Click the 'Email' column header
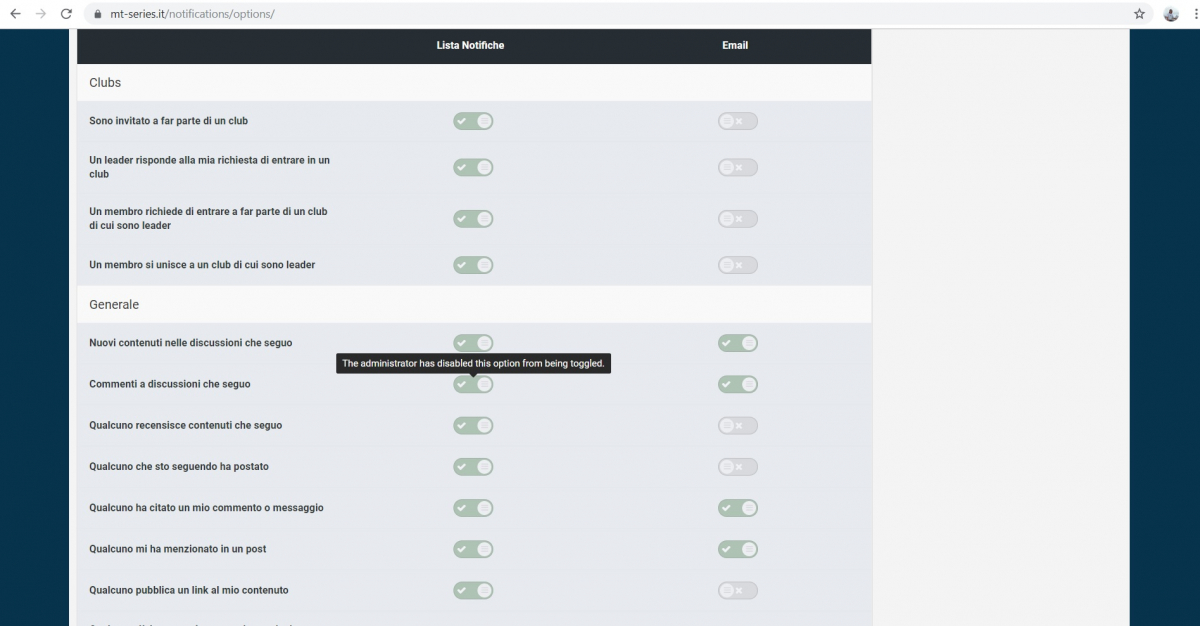This screenshot has width=1200, height=626. click(x=735, y=45)
